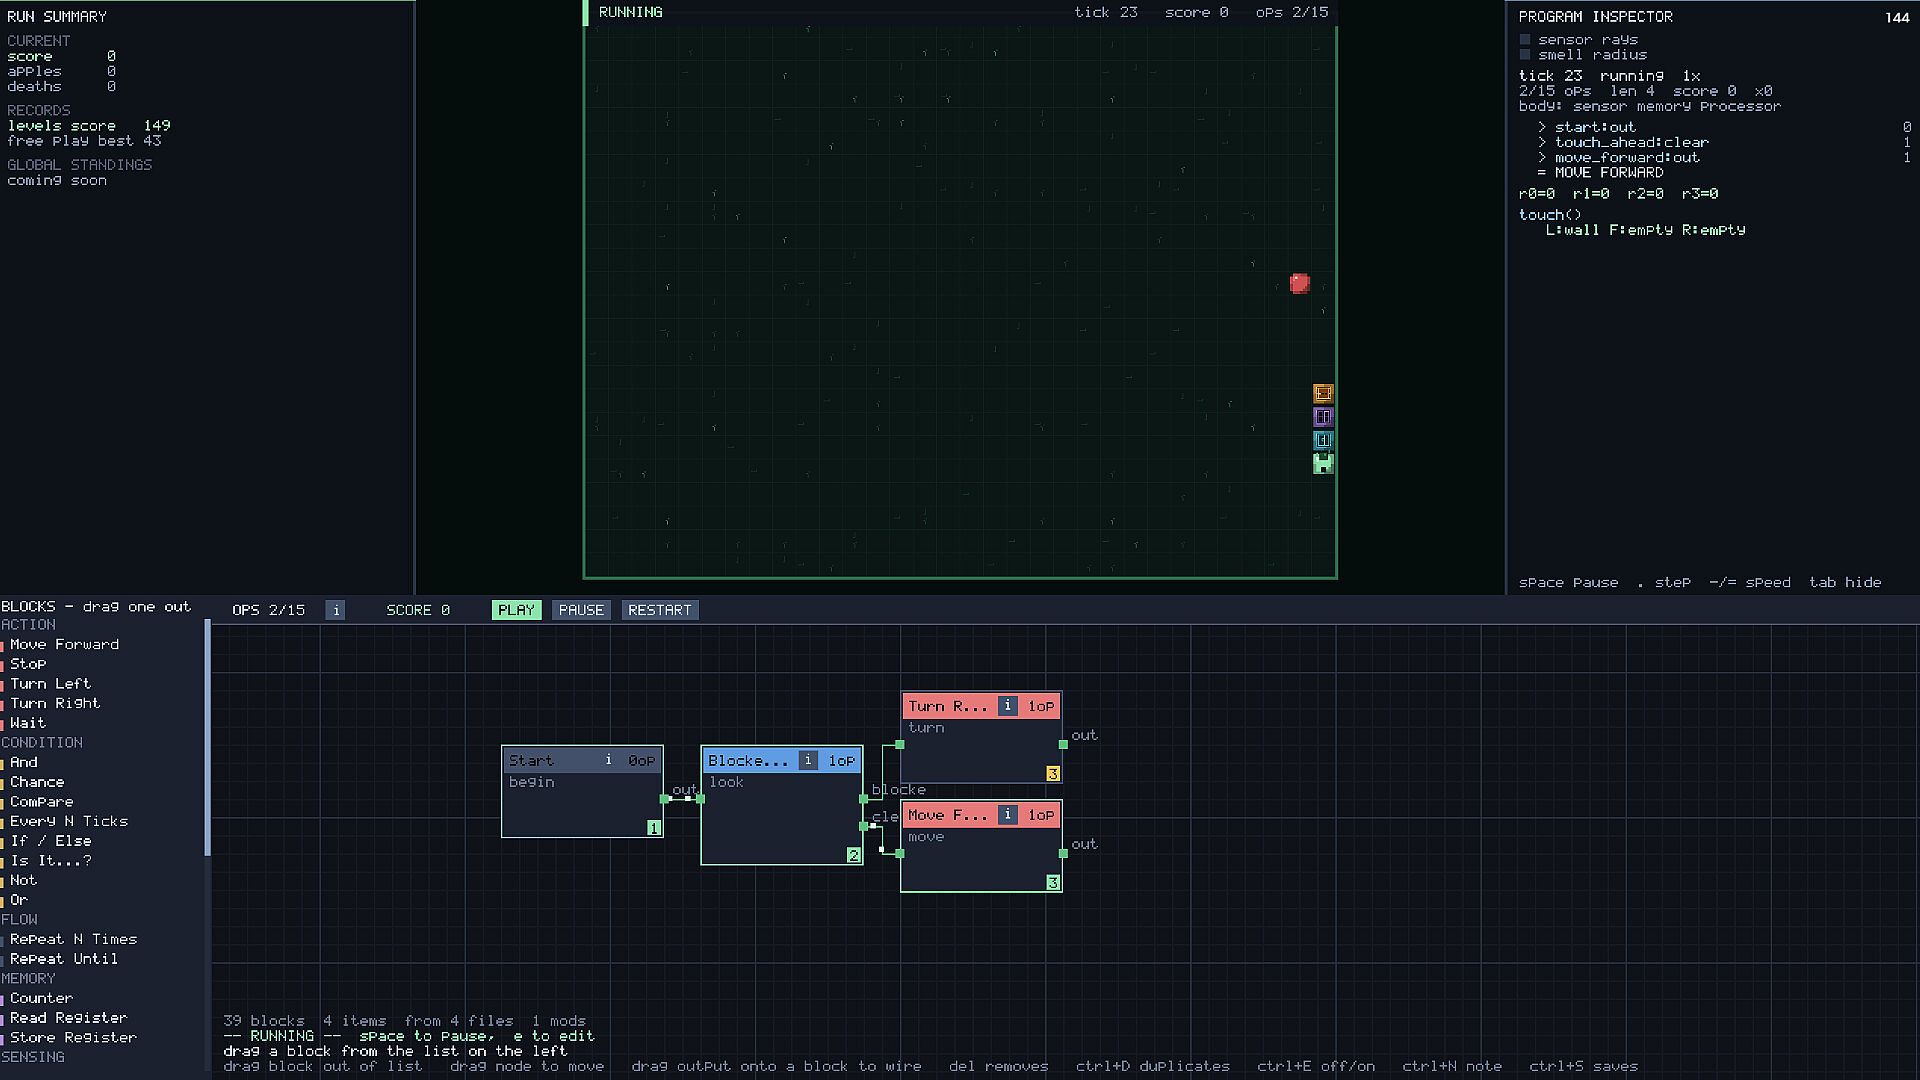Image resolution: width=1920 pixels, height=1080 pixels.
Task: Click the Turn Right block header
Action: [x=981, y=706]
